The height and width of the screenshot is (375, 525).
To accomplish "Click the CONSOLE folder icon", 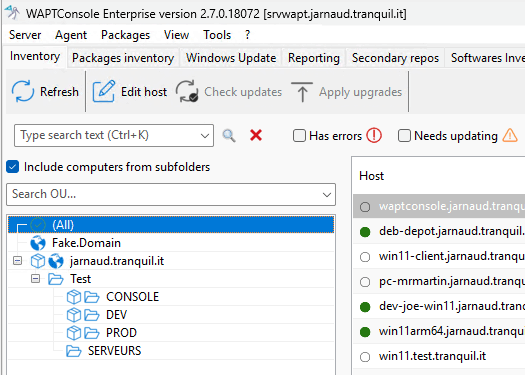I will (x=92, y=297).
